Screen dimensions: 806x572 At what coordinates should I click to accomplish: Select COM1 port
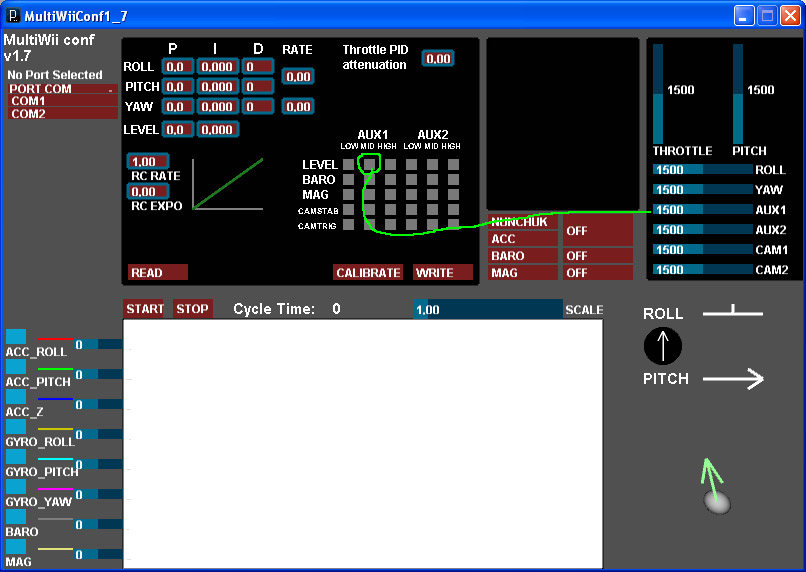click(63, 101)
